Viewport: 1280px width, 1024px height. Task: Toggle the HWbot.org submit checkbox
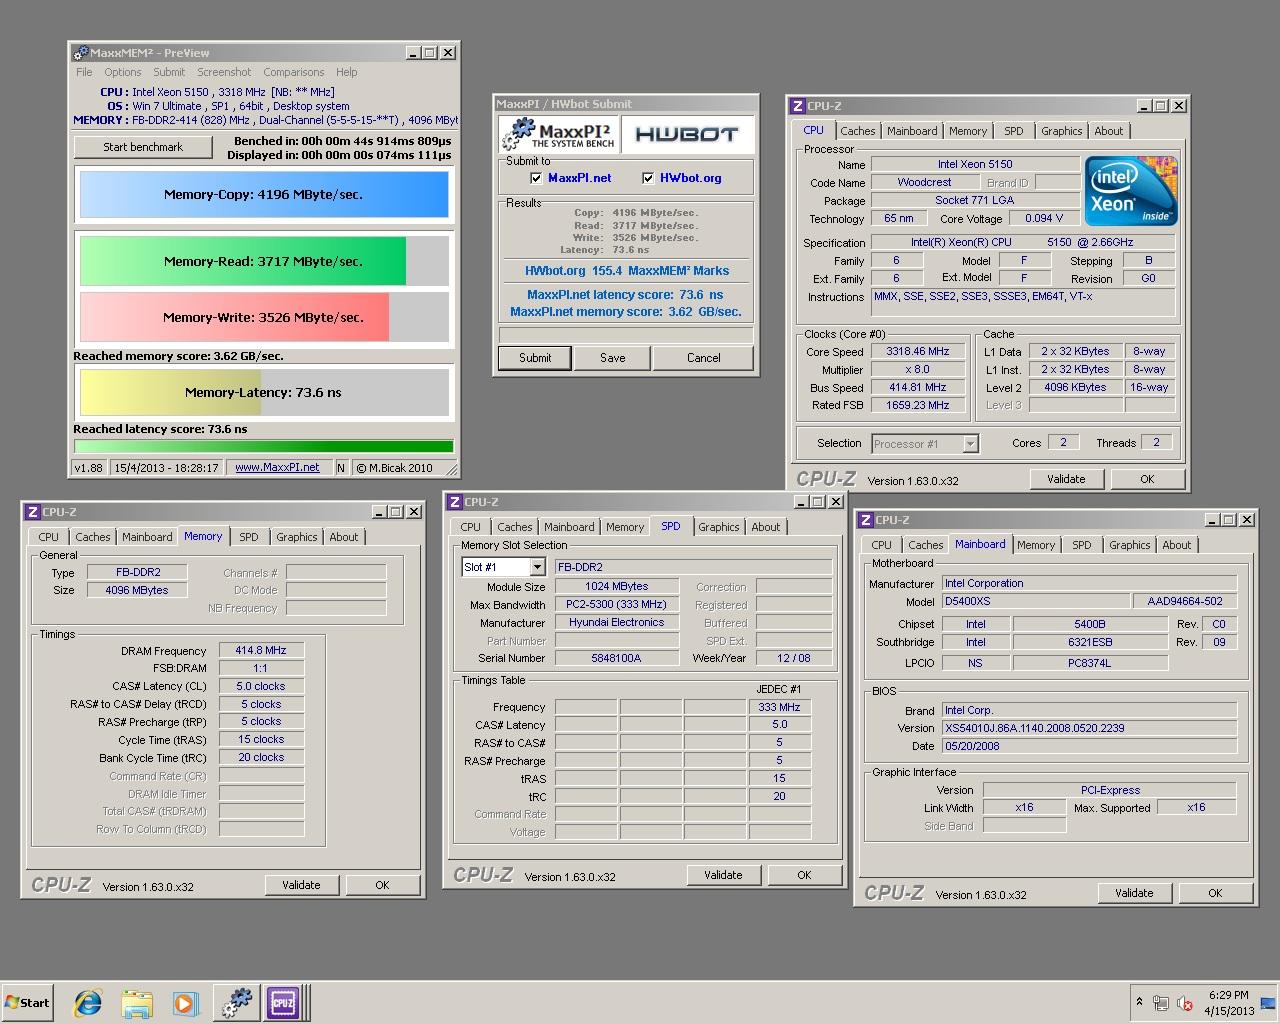click(x=648, y=178)
